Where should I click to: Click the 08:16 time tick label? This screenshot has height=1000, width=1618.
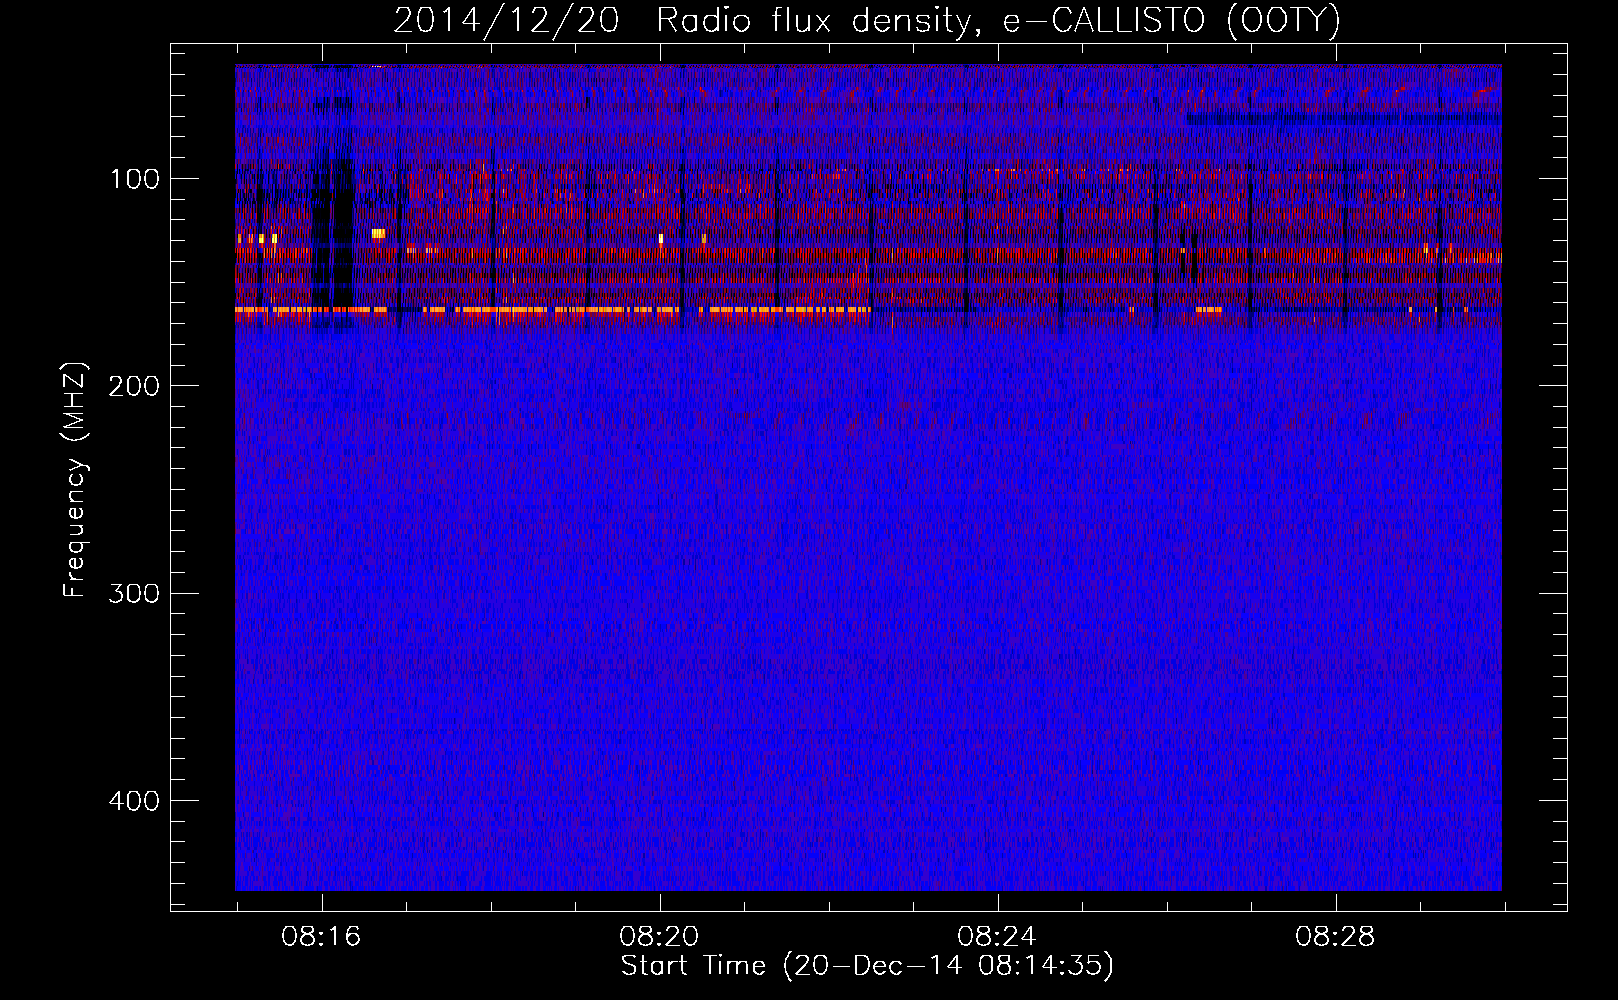coord(321,937)
